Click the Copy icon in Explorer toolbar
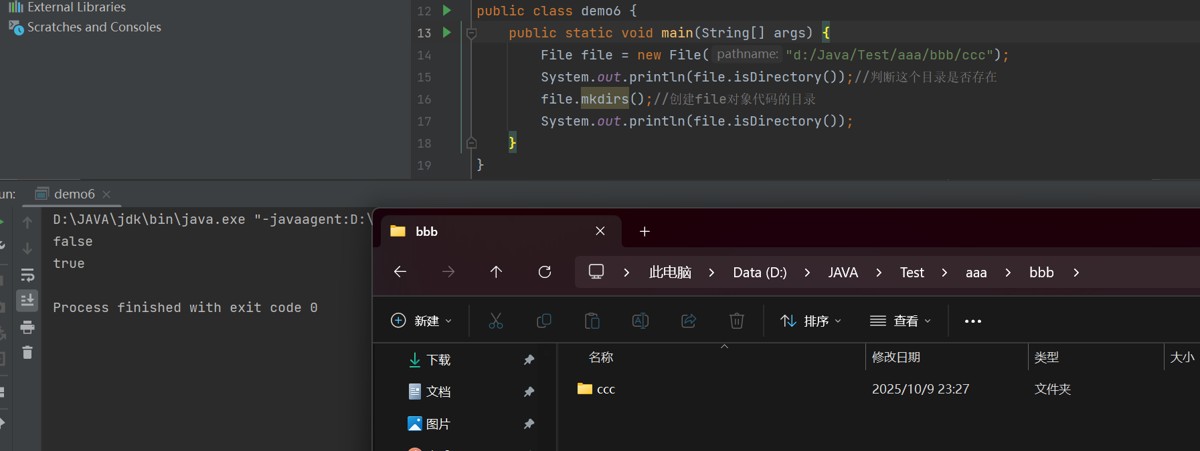 click(x=544, y=321)
